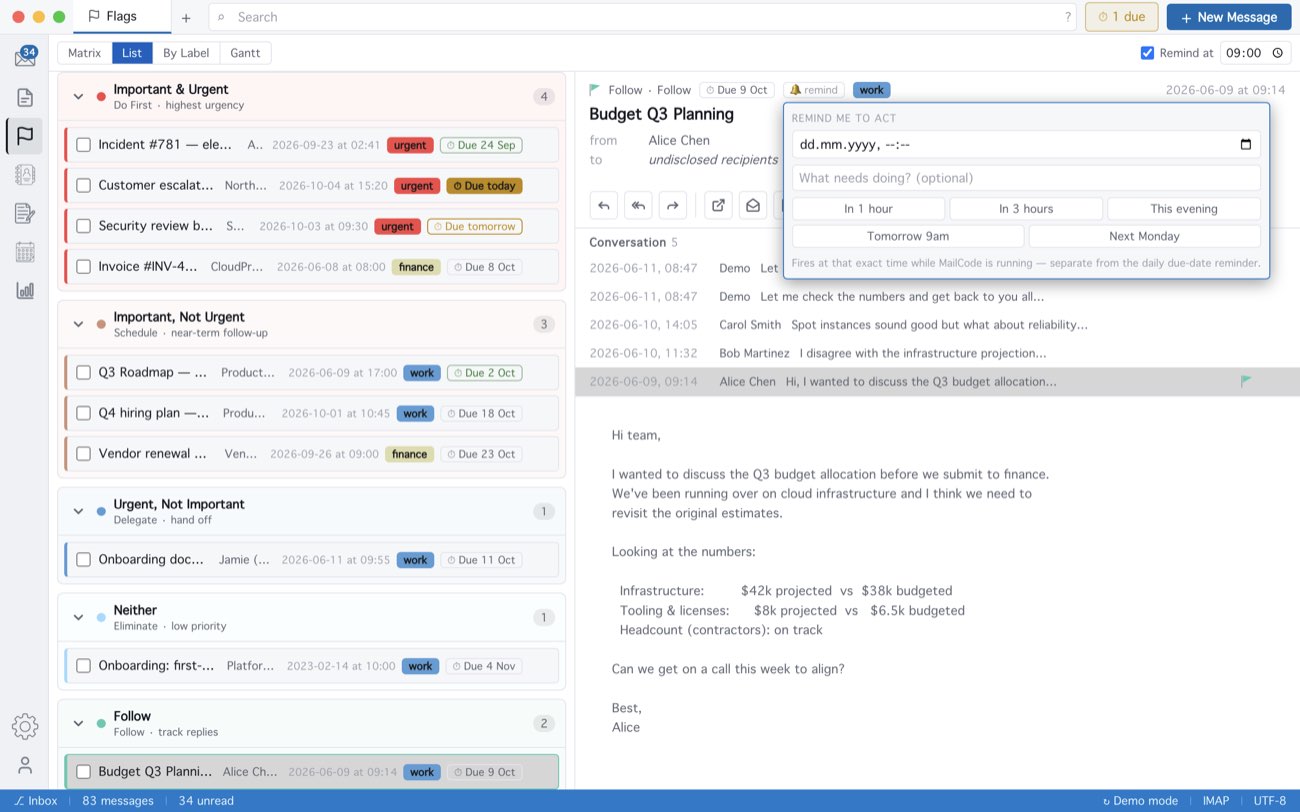Reply all with the double-arrow icon
This screenshot has width=1300, height=812.
coord(638,205)
